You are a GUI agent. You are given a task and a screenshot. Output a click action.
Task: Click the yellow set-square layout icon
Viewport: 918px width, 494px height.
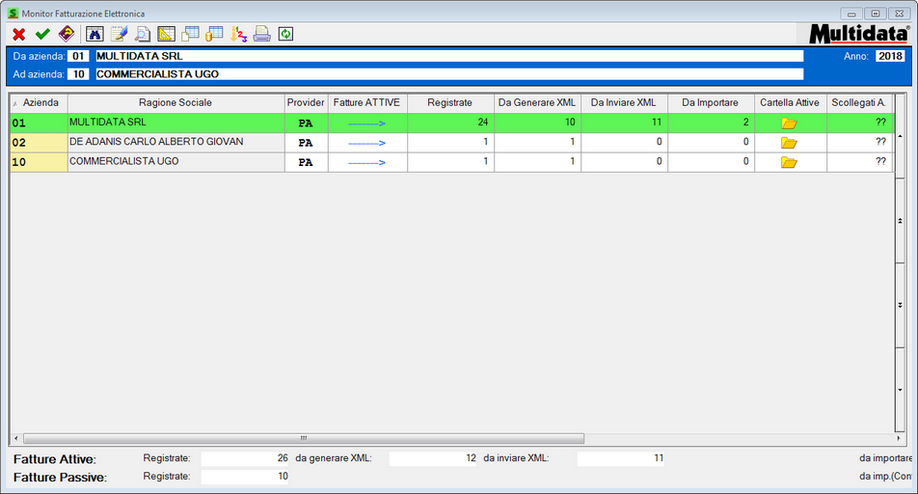(166, 34)
